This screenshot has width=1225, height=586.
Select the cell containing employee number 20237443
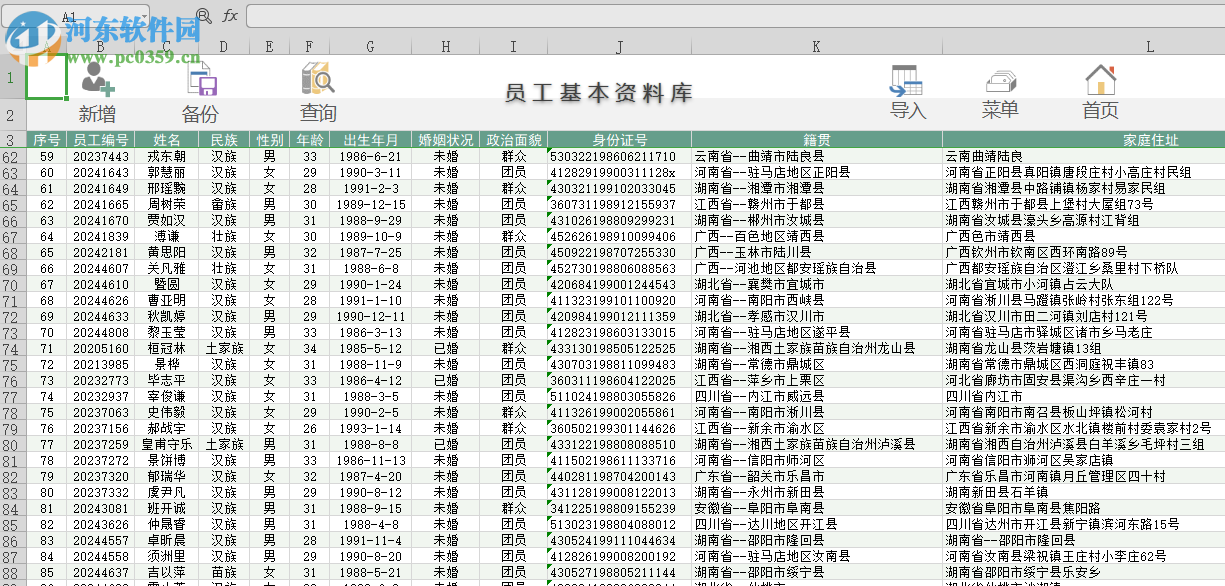pos(103,155)
